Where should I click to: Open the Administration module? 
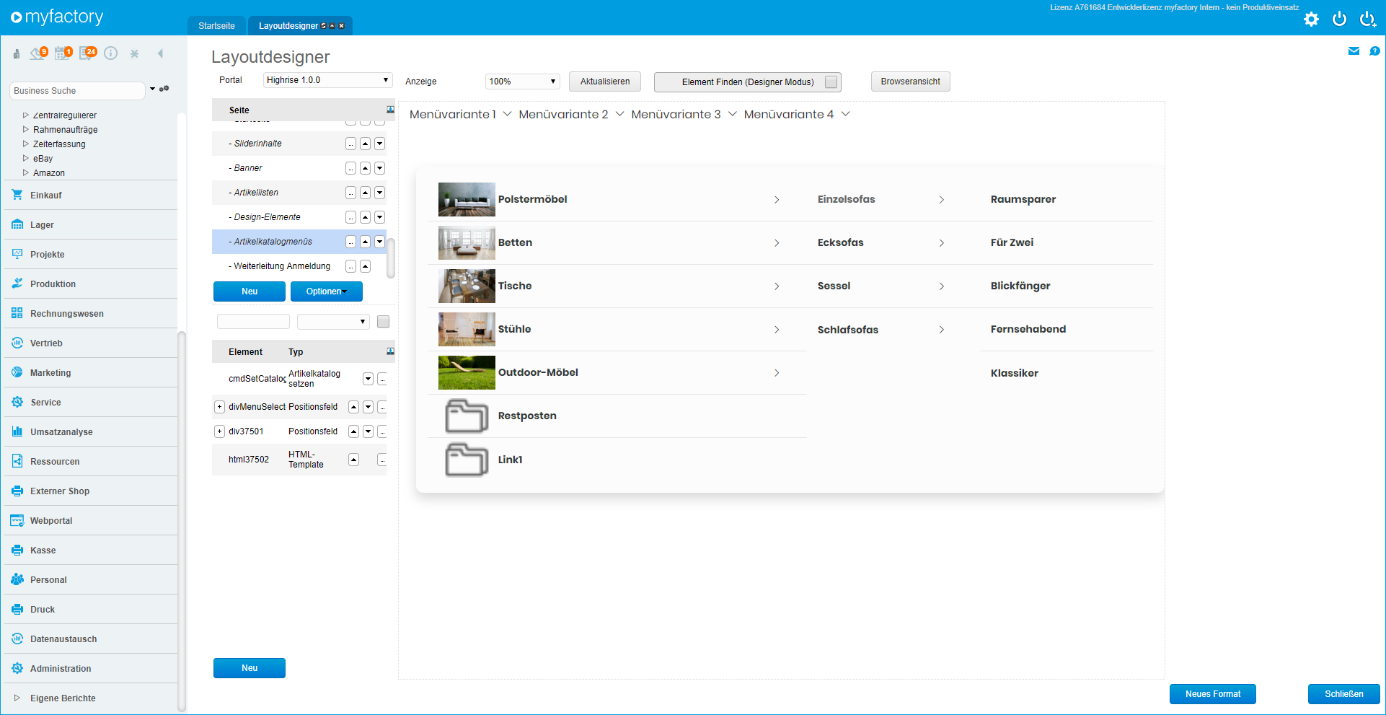pos(89,669)
